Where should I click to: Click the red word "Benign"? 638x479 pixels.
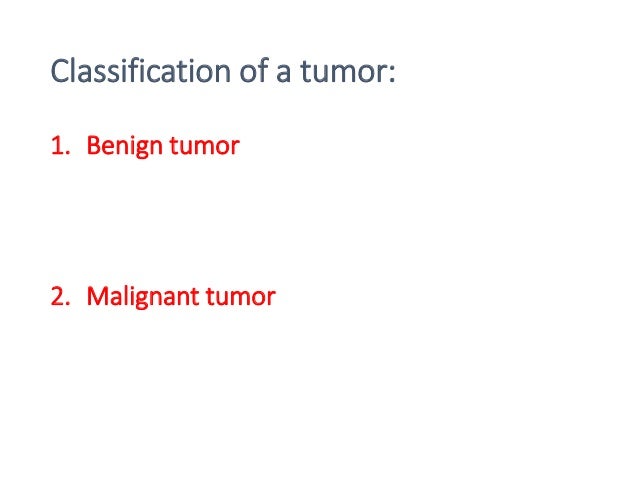pyautogui.click(x=125, y=146)
